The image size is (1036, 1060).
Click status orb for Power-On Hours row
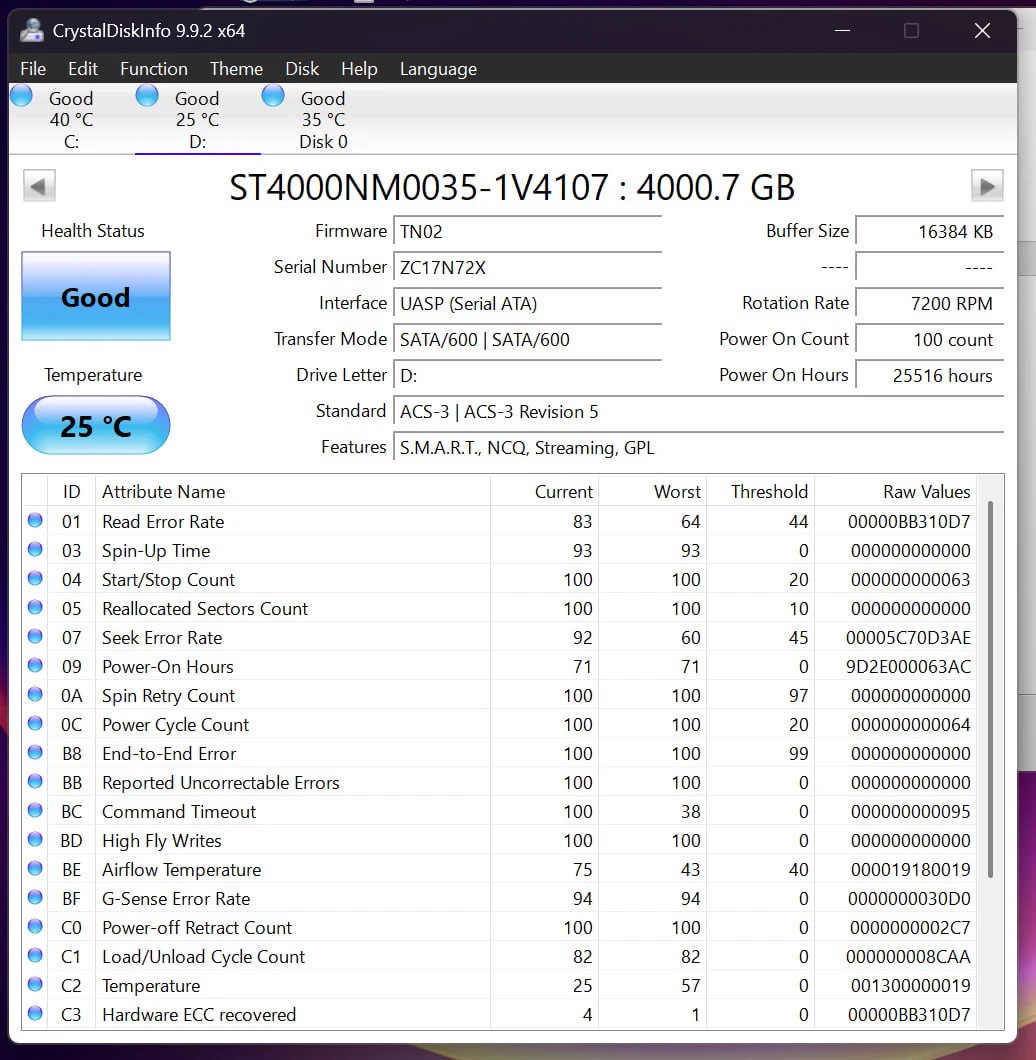pyautogui.click(x=35, y=666)
